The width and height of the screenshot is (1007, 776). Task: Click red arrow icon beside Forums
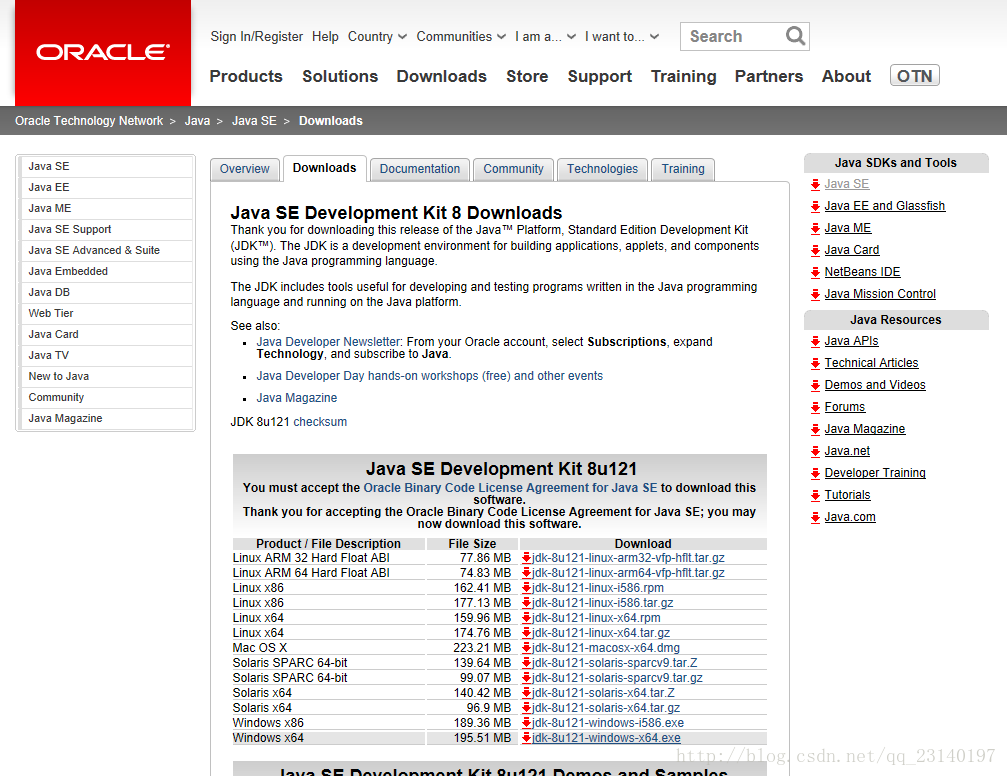[816, 407]
